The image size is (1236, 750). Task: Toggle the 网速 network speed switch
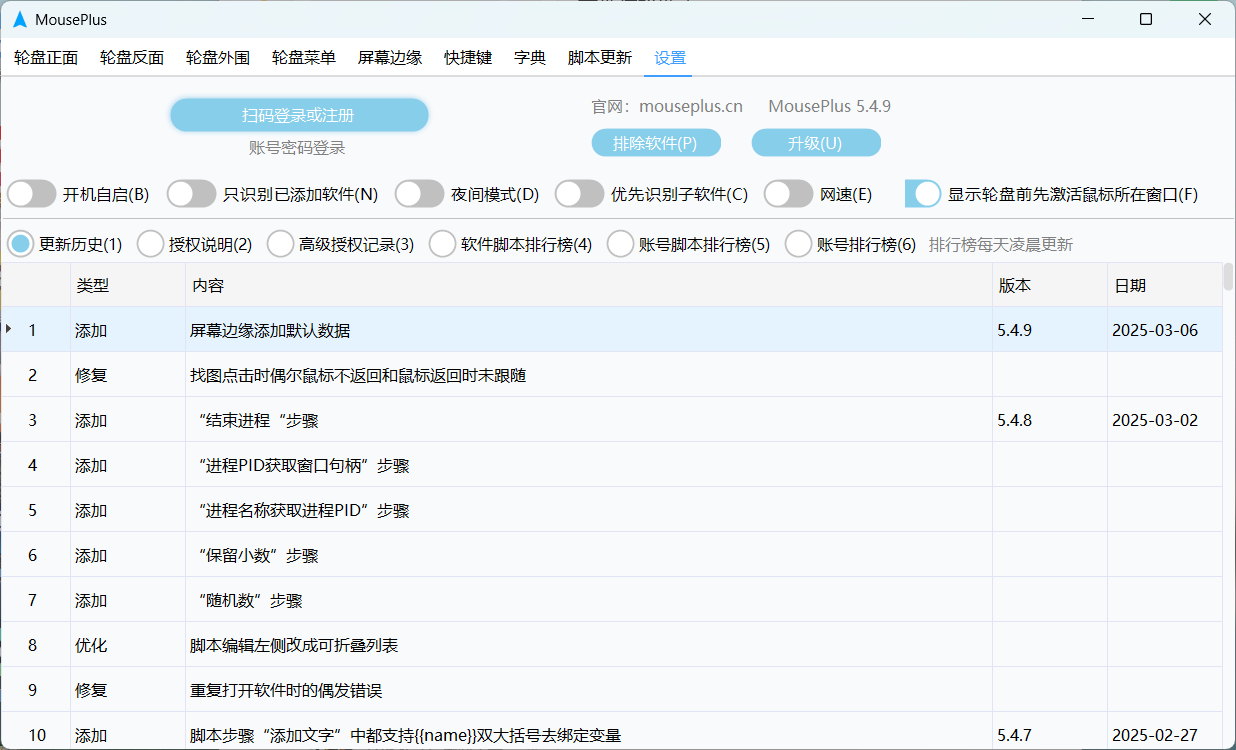(788, 194)
